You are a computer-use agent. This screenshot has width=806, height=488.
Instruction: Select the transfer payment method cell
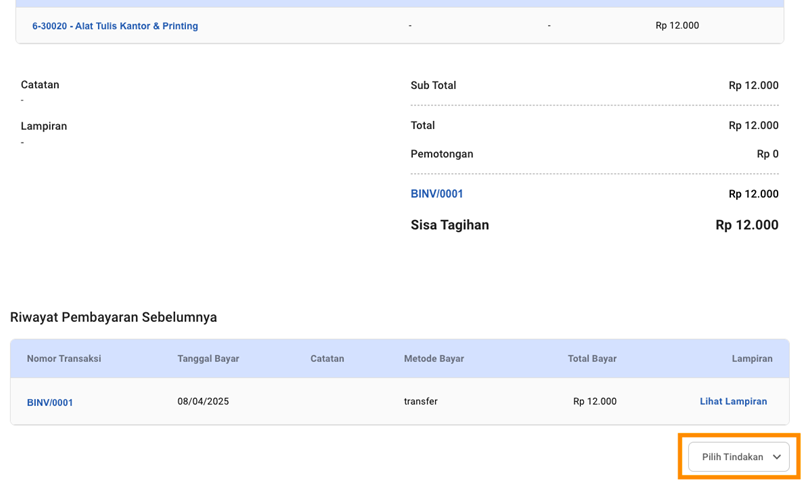coord(421,401)
